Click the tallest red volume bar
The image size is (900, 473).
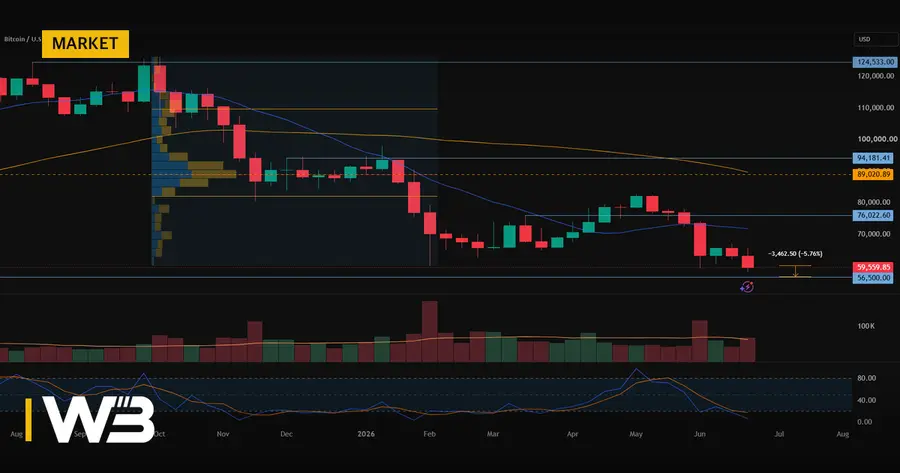pyautogui.click(x=429, y=331)
